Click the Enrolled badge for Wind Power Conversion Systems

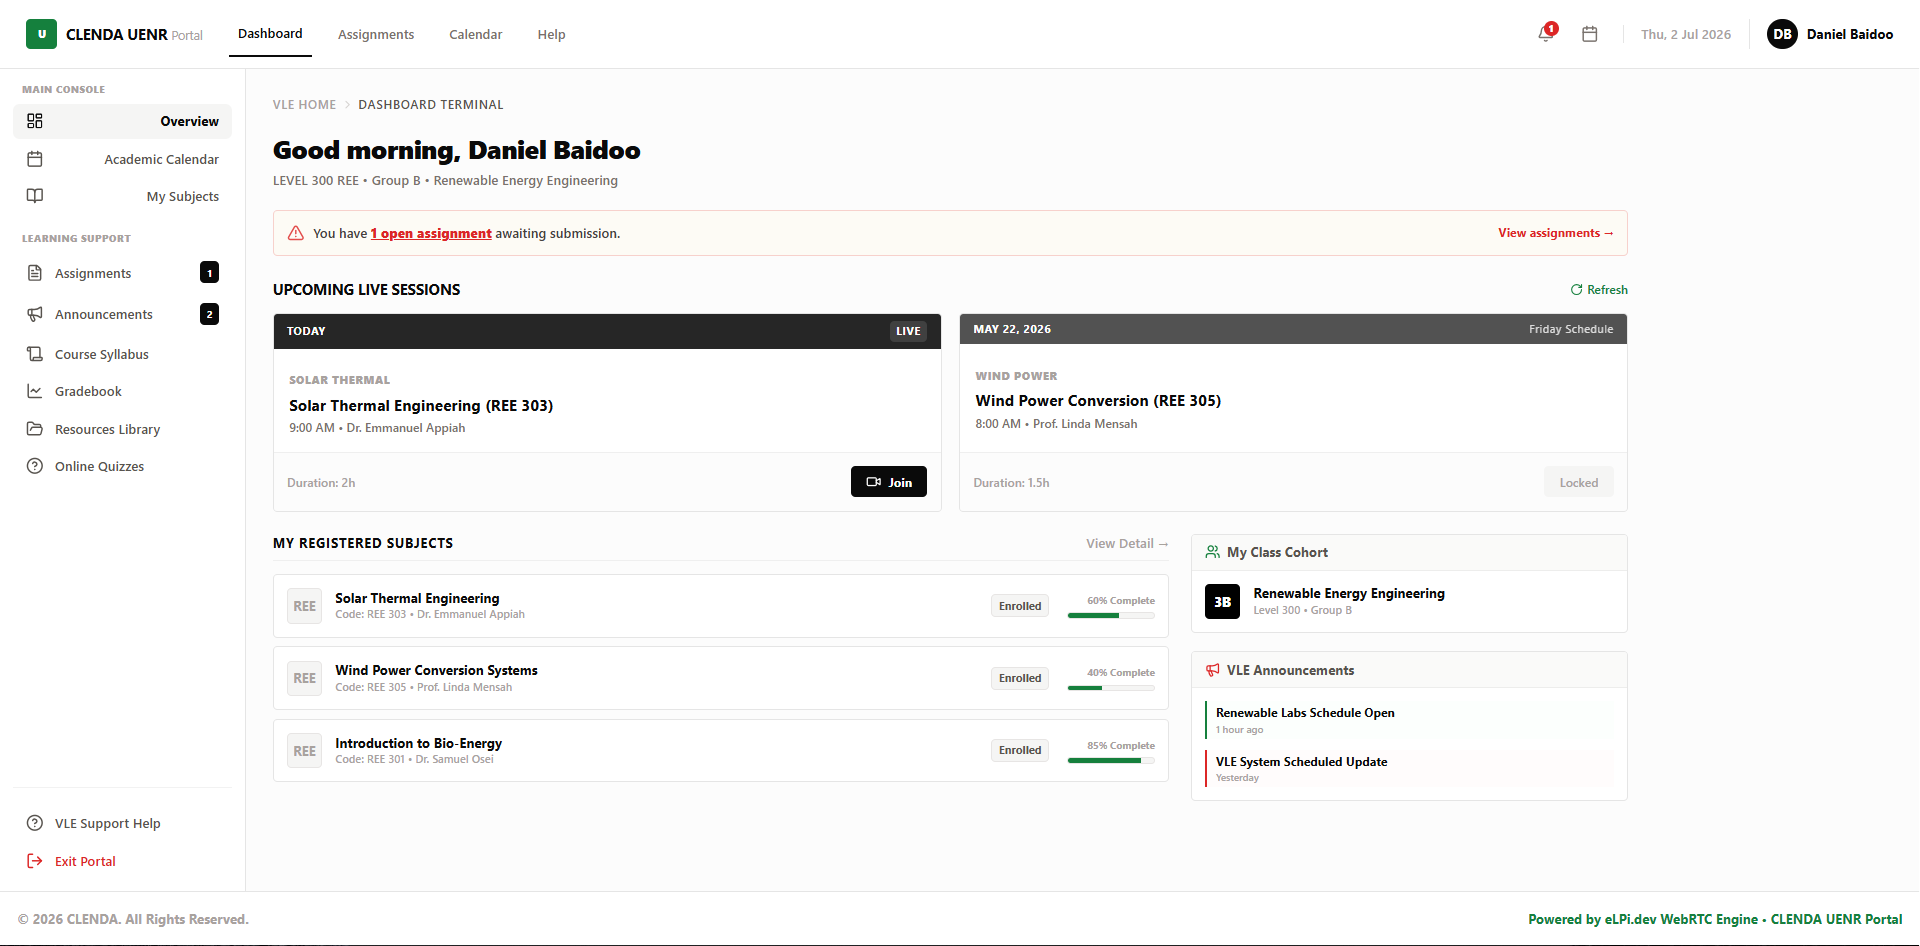[1020, 678]
